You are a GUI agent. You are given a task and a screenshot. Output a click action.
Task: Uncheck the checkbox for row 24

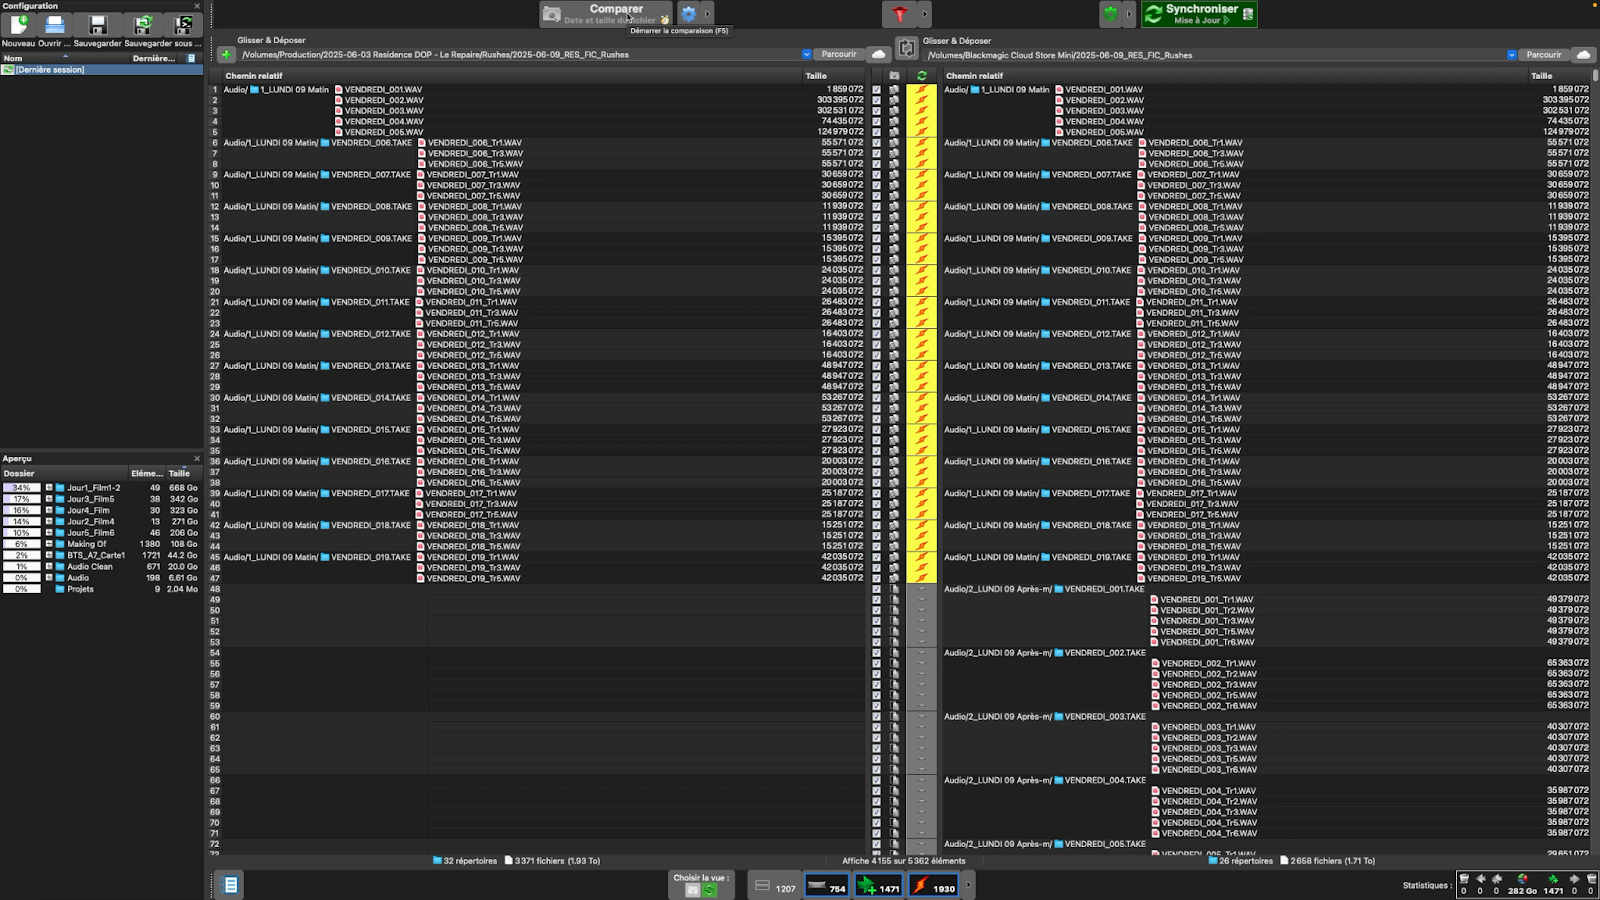877,334
